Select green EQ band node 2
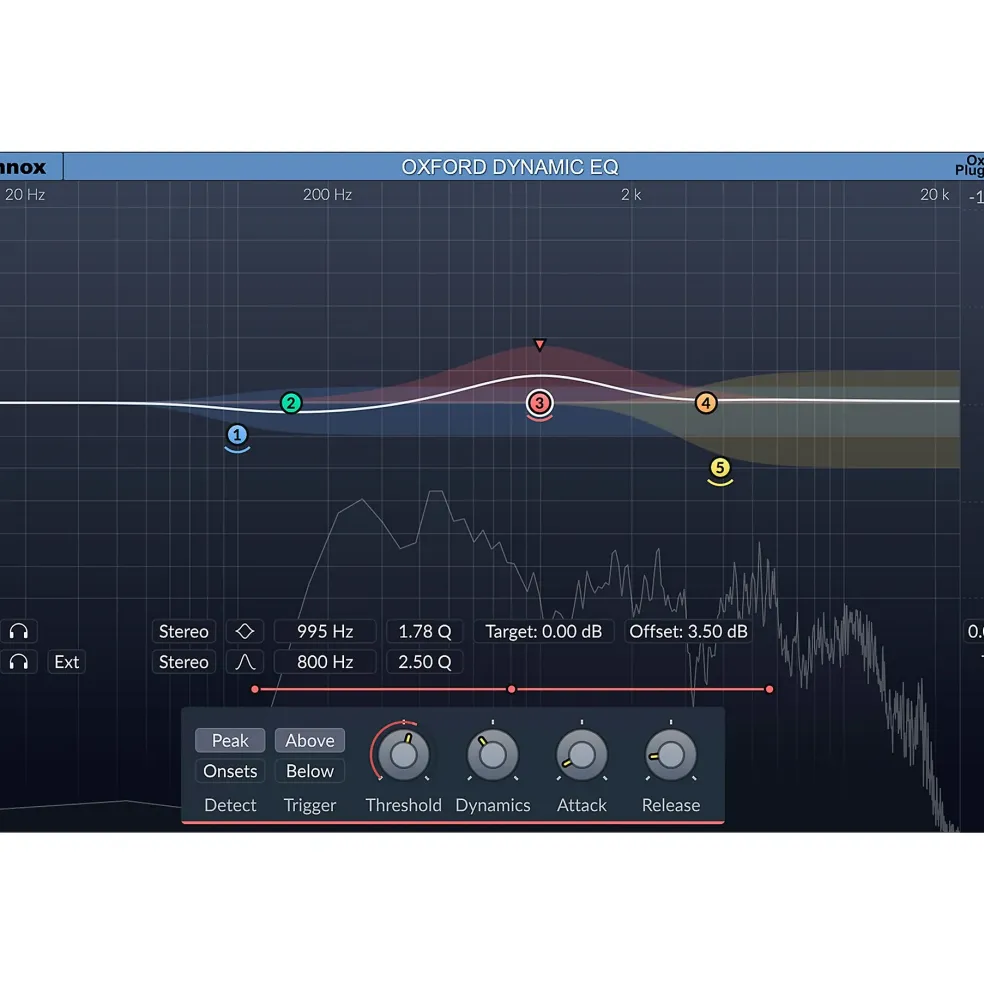Image resolution: width=984 pixels, height=985 pixels. pos(291,403)
